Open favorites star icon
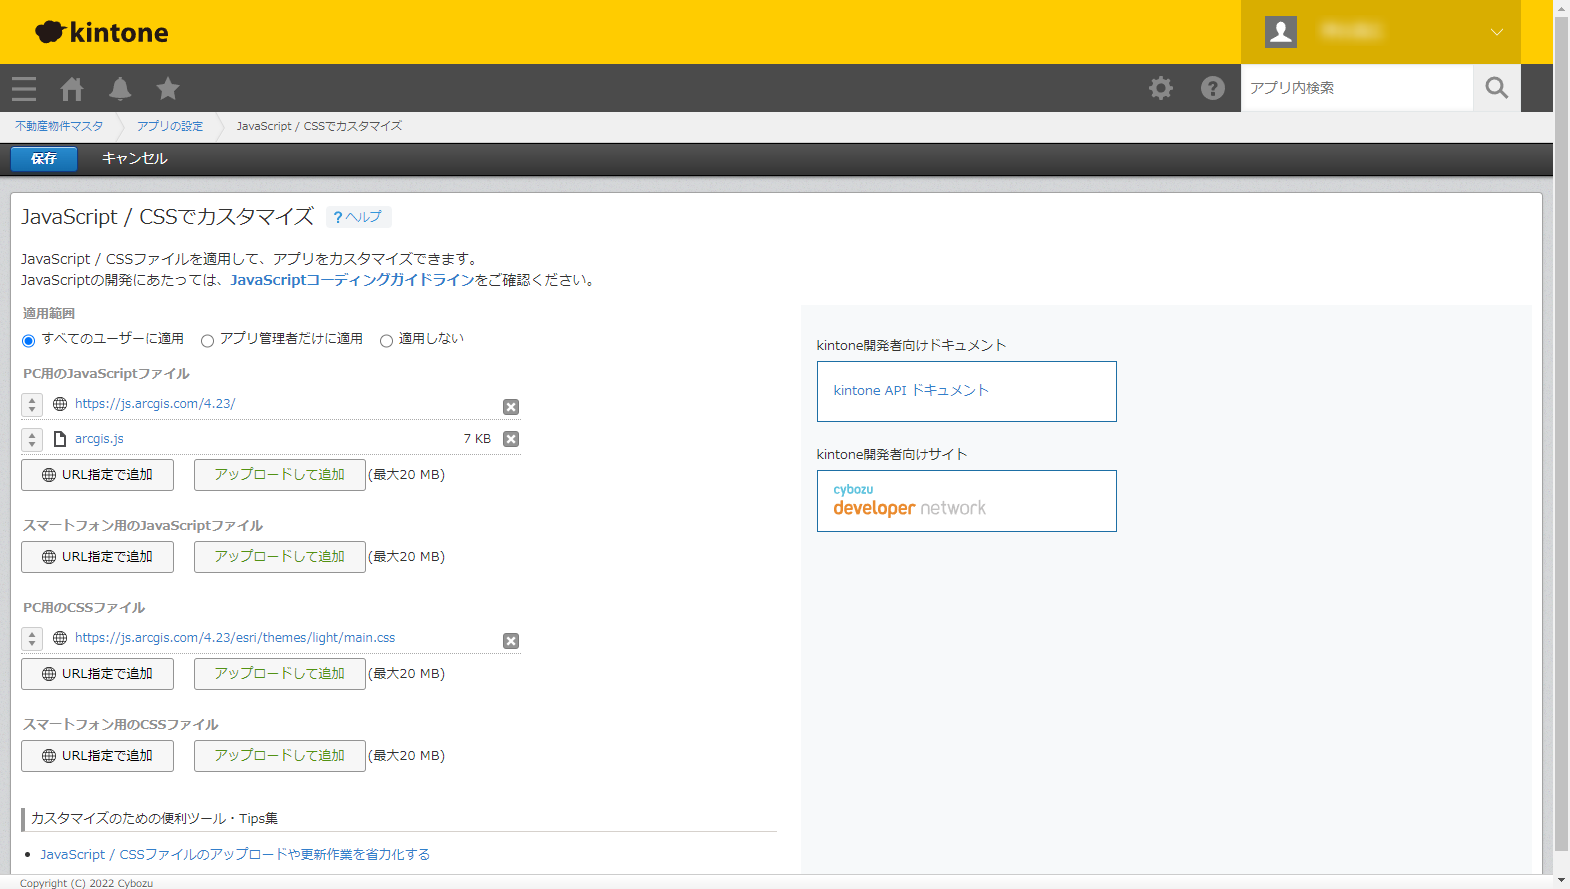This screenshot has width=1570, height=889. pyautogui.click(x=168, y=89)
